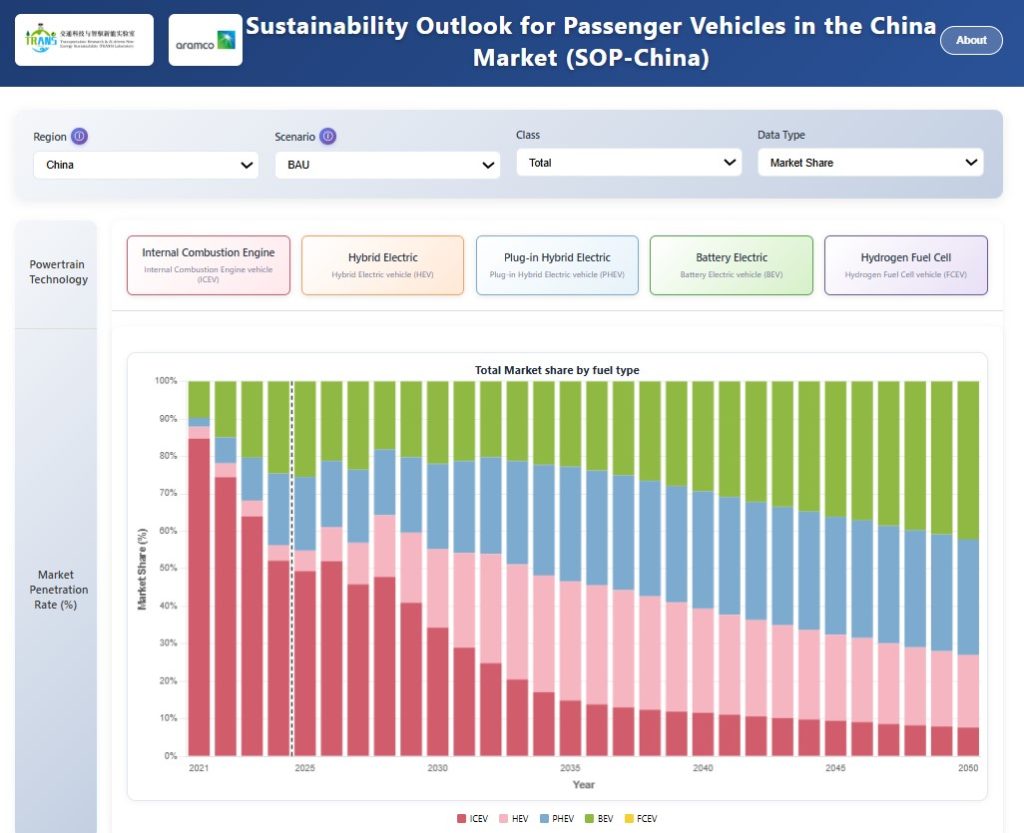
Task: Open the About page
Action: pos(971,40)
